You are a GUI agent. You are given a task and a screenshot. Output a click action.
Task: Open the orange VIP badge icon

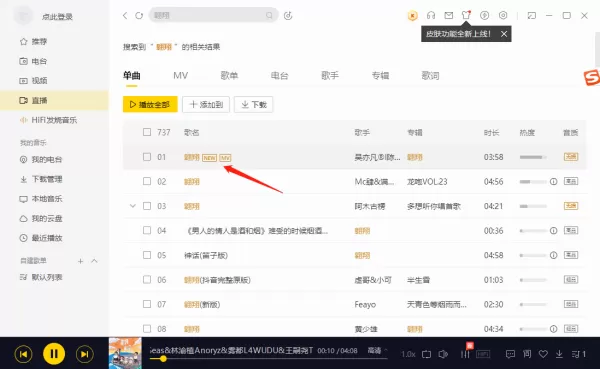click(x=412, y=16)
